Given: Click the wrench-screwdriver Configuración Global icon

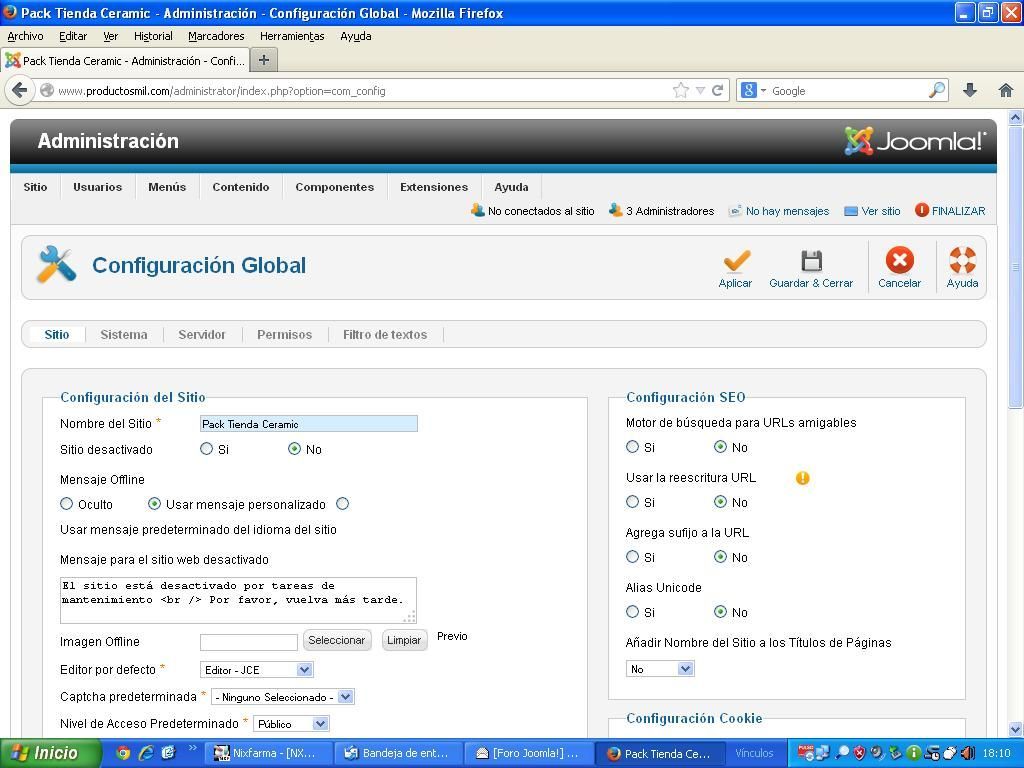Looking at the screenshot, I should click(x=56, y=264).
